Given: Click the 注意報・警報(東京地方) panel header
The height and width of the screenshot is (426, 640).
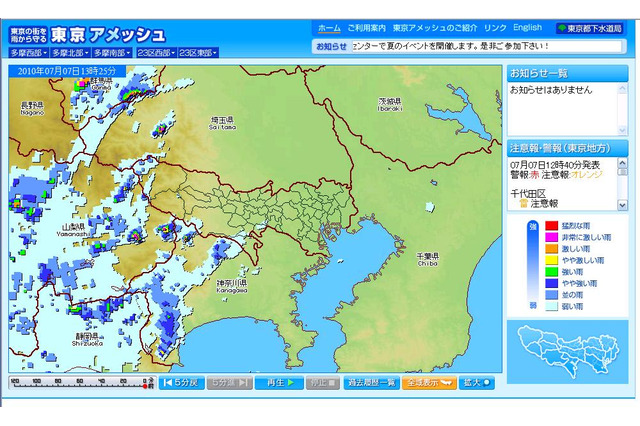Looking at the screenshot, I should coord(567,149).
